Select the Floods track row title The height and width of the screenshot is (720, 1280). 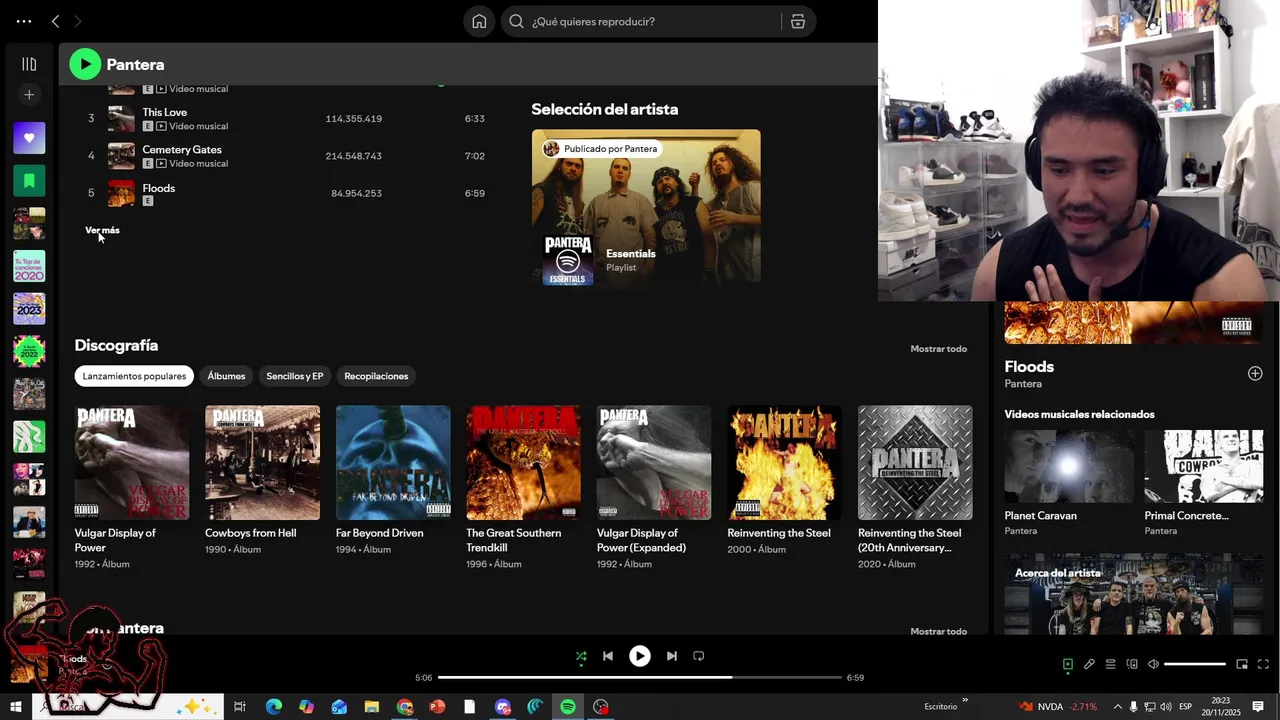tap(158, 188)
